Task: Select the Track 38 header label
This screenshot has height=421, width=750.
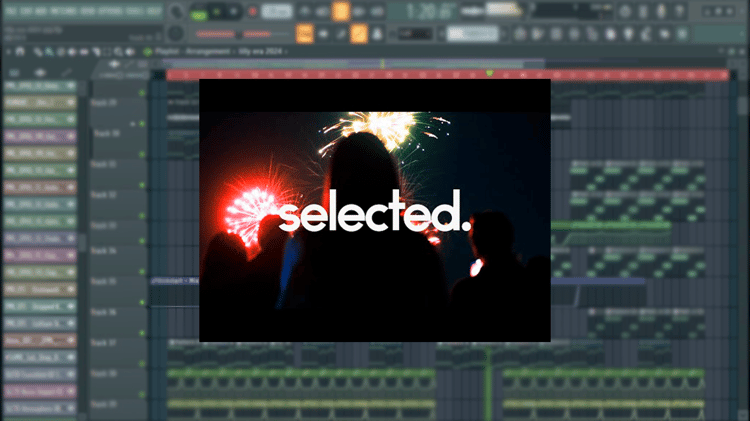Action: click(x=104, y=373)
